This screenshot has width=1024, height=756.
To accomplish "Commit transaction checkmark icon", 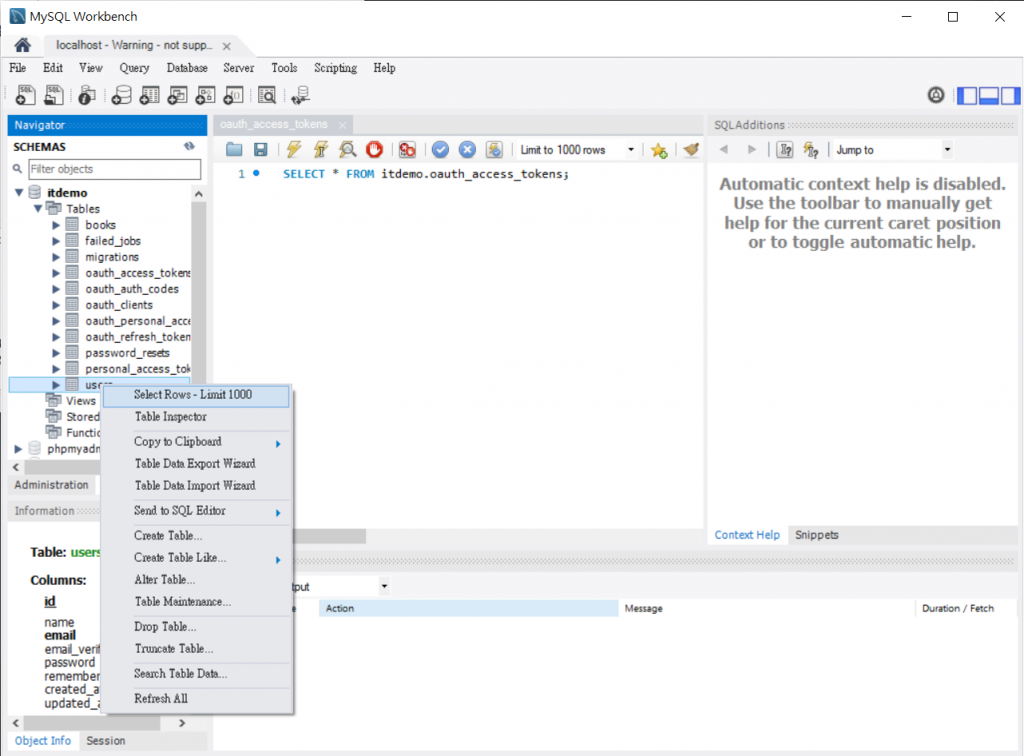I will tap(441, 150).
